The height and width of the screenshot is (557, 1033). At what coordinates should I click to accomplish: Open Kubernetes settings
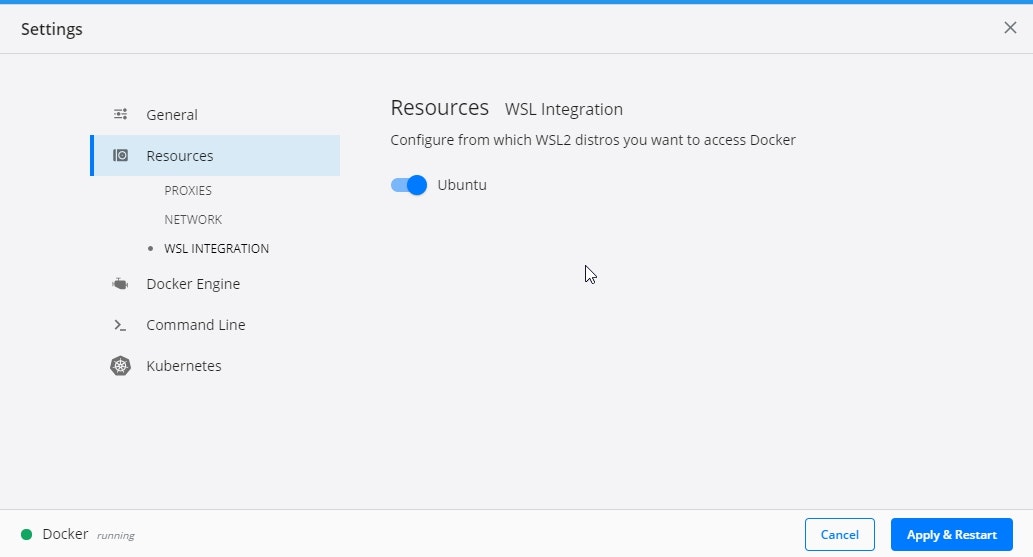click(x=184, y=366)
